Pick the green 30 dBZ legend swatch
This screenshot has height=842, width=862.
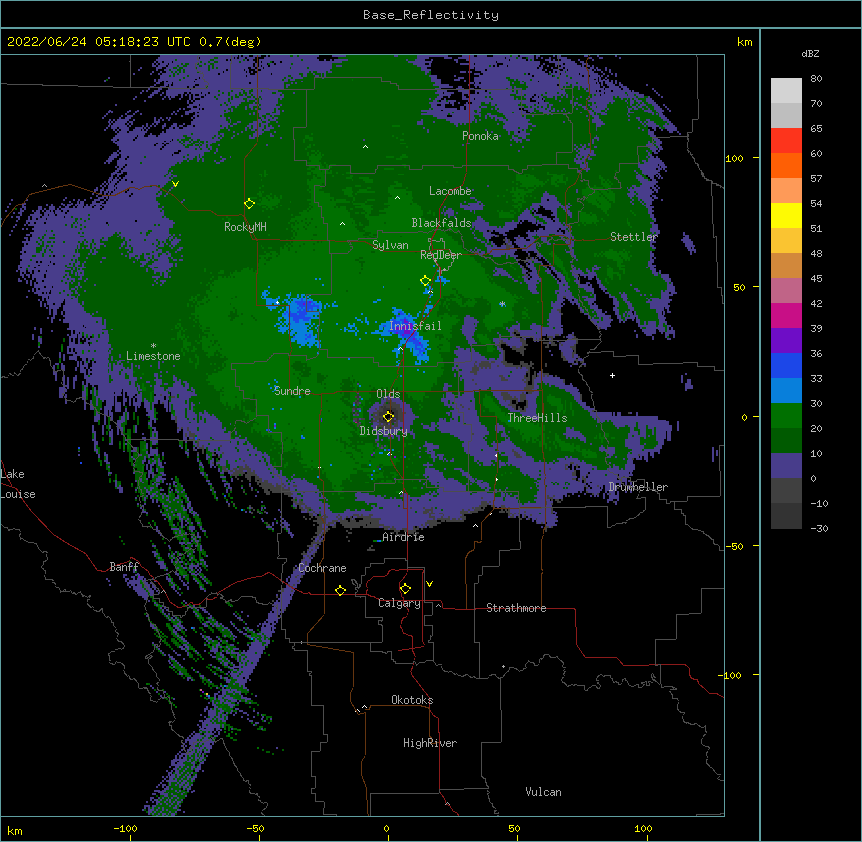[786, 416]
